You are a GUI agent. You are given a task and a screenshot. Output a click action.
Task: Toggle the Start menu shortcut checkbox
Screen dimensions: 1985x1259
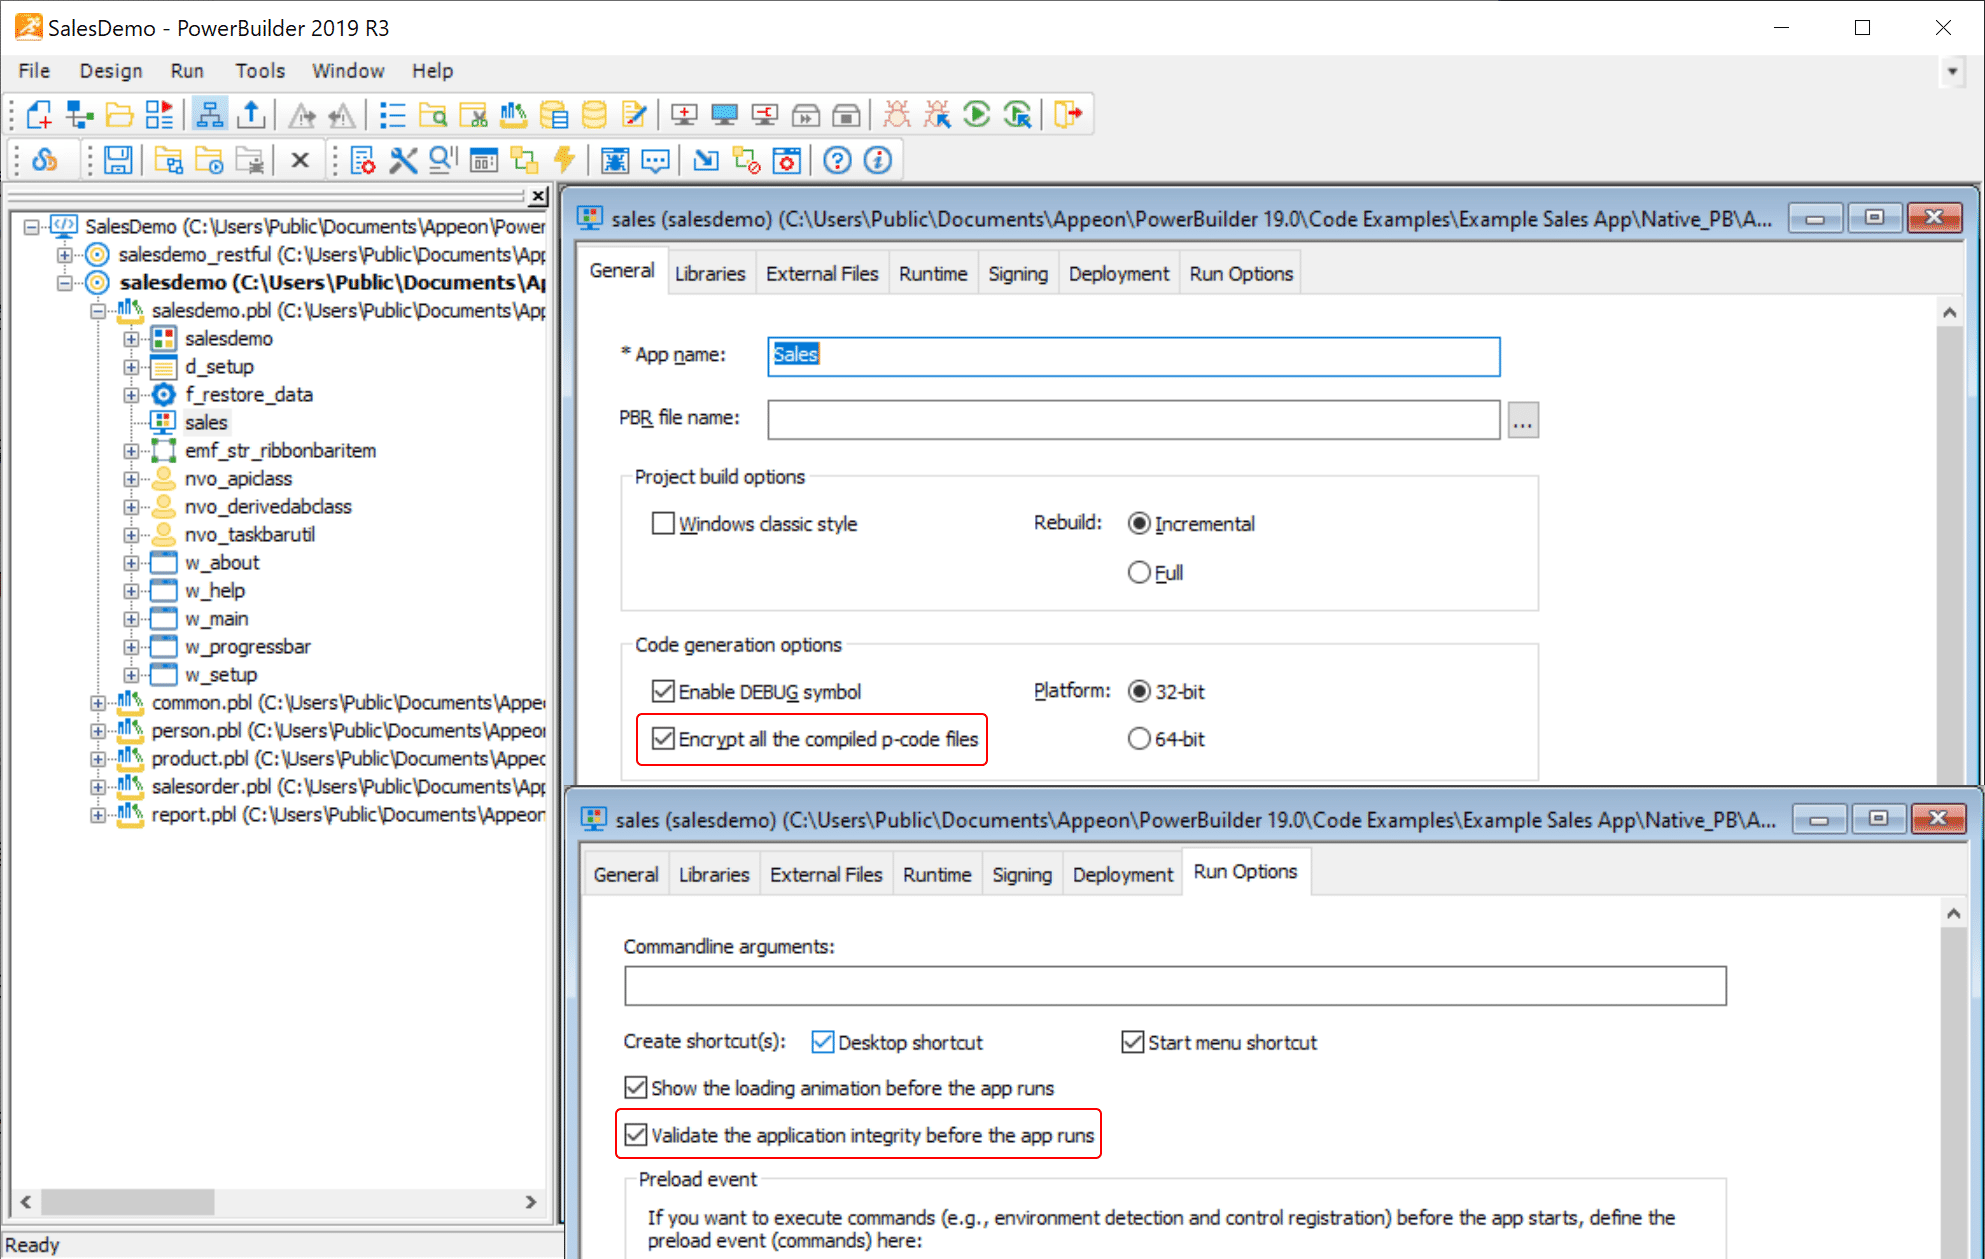click(x=1132, y=1042)
